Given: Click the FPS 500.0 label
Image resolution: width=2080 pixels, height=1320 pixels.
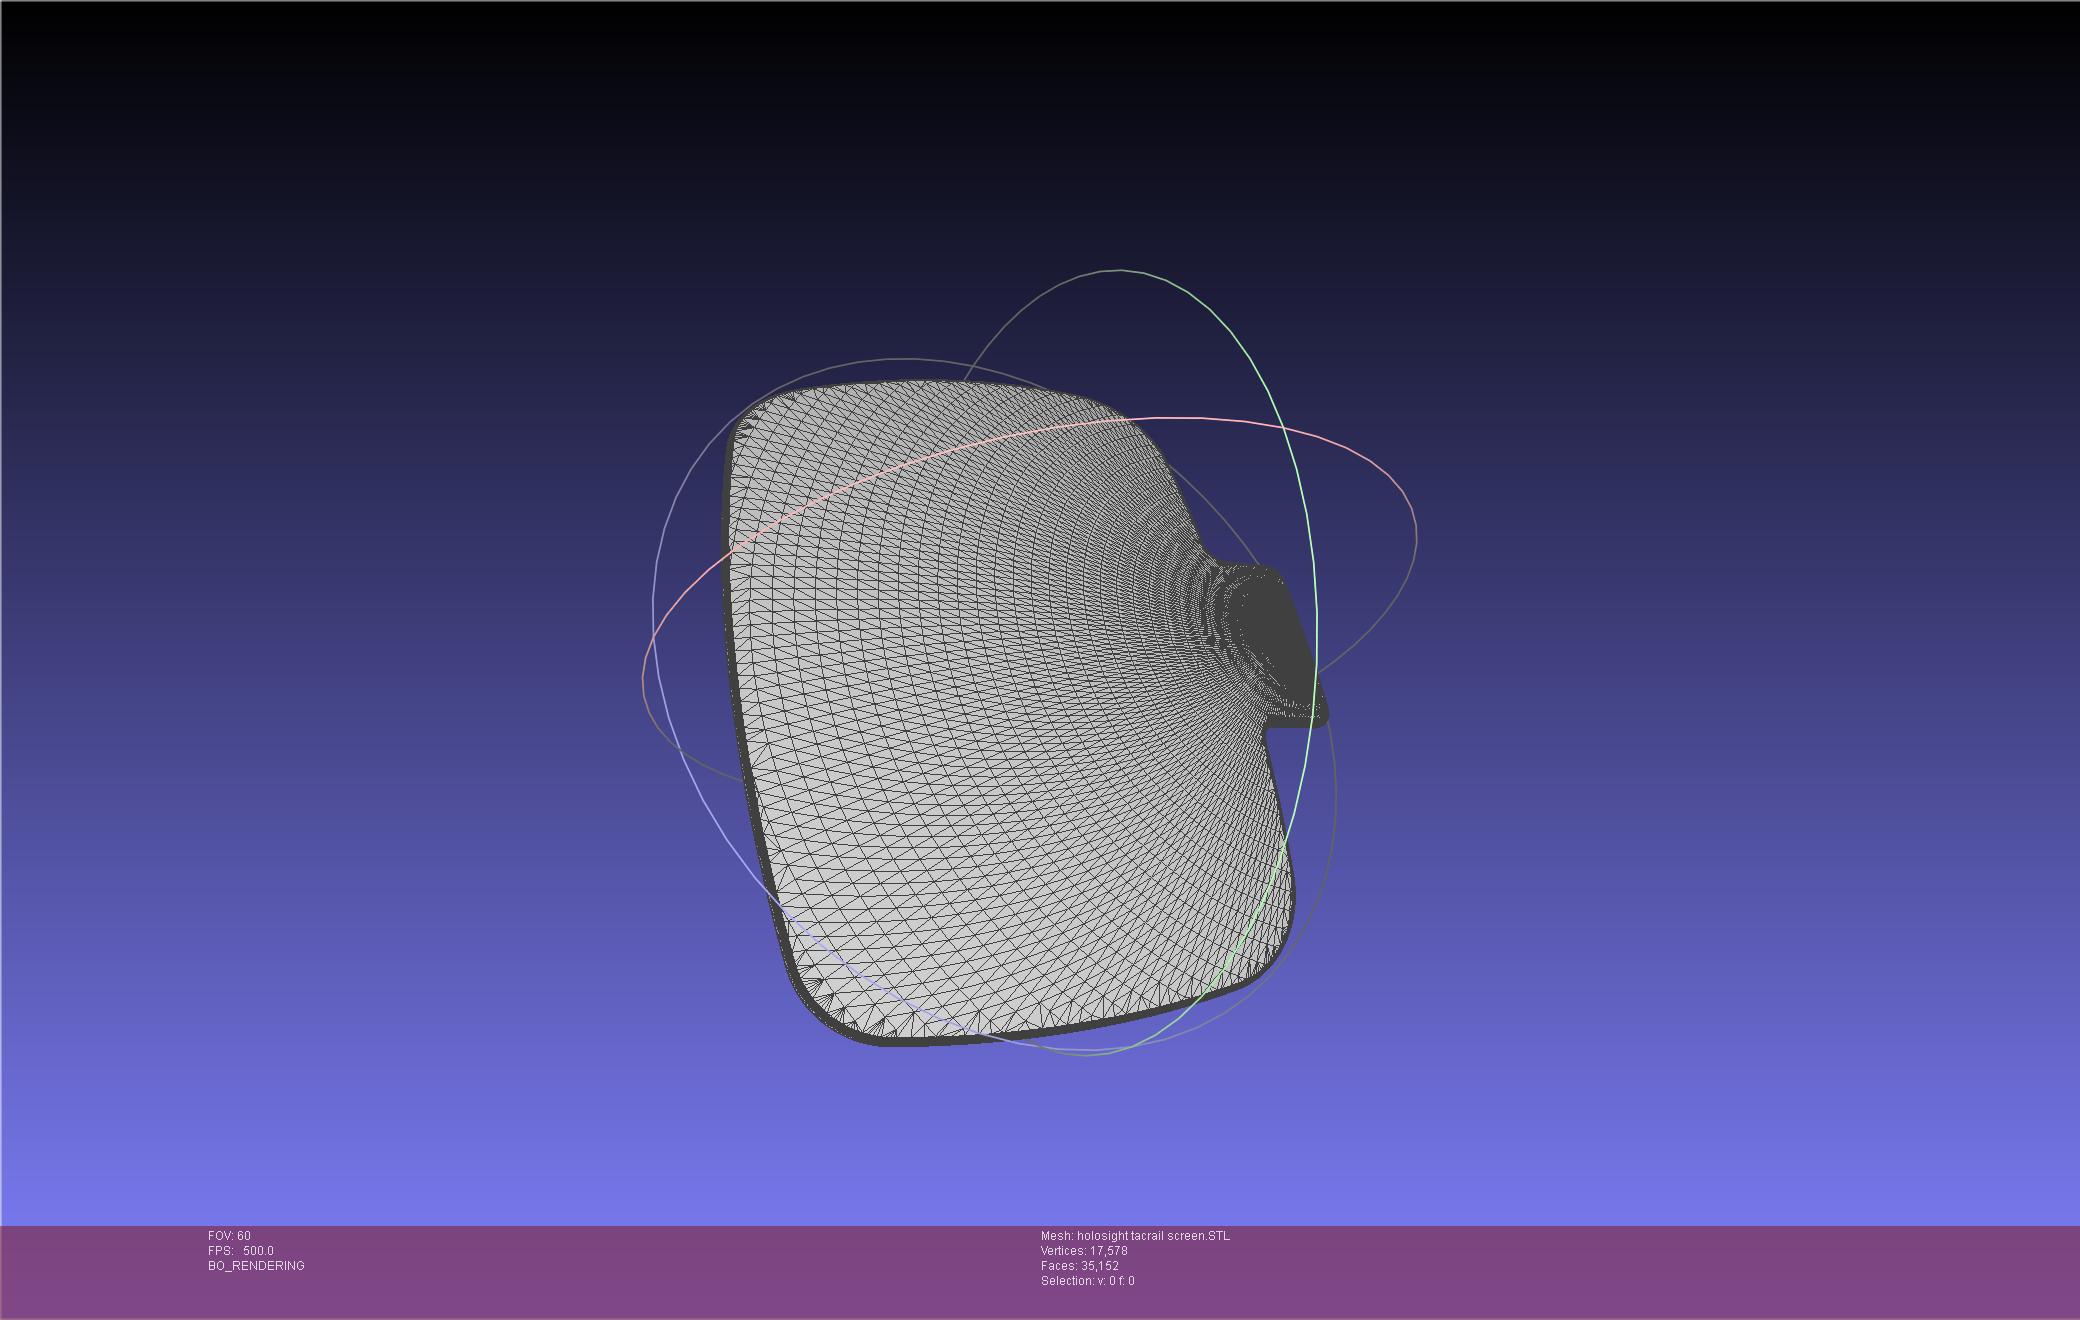Looking at the screenshot, I should point(240,1251).
